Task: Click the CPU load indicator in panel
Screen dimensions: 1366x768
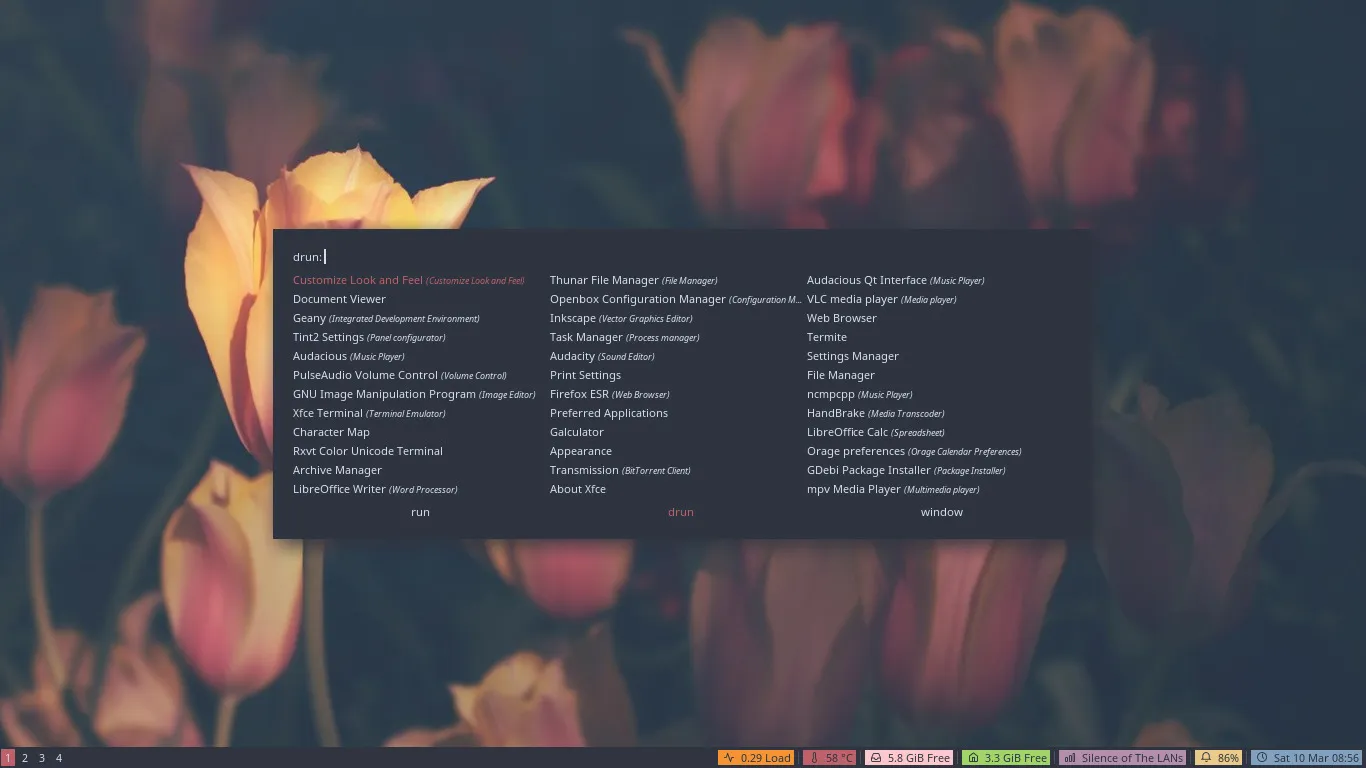Action: click(757, 758)
